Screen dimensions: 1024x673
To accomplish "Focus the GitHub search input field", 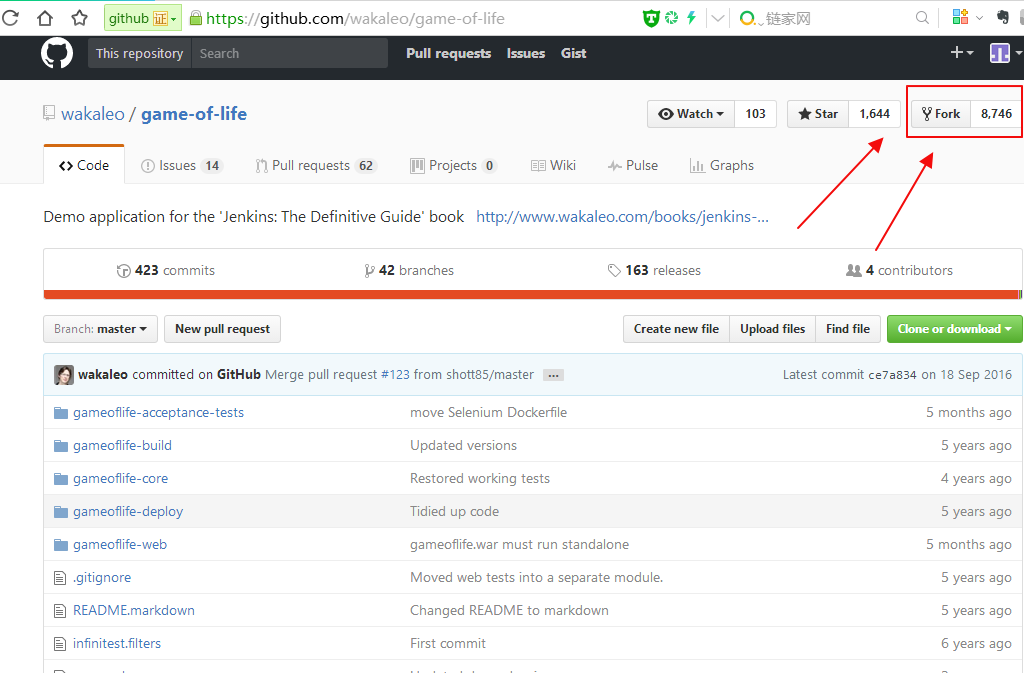I will [289, 54].
